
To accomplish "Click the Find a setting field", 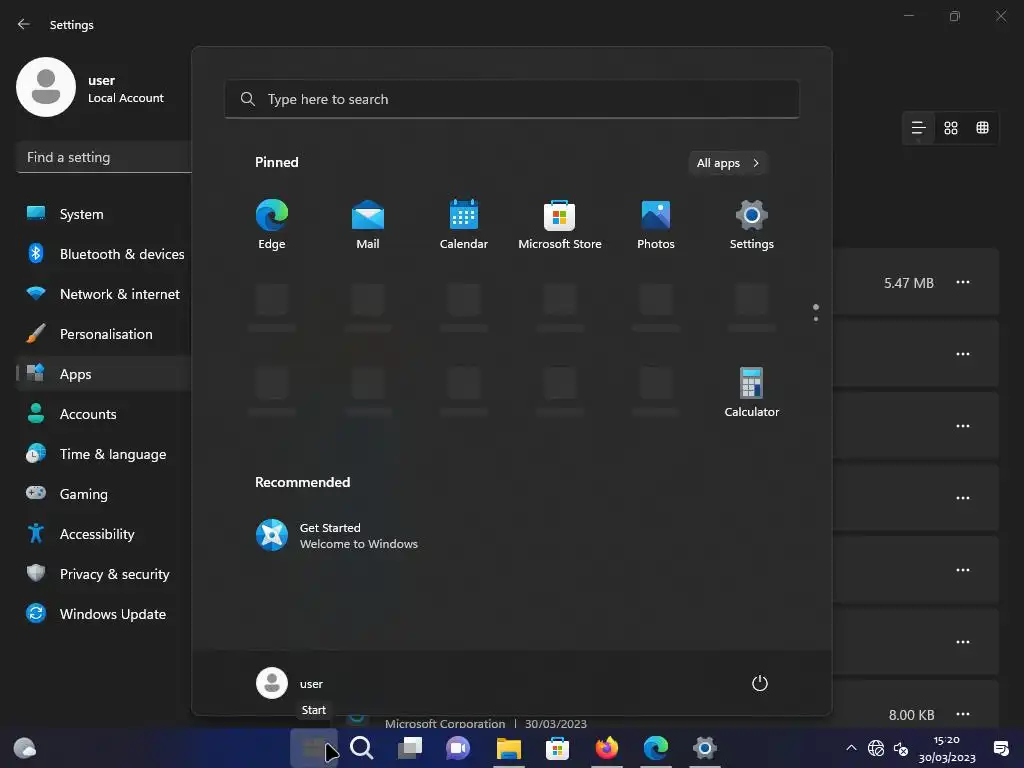I will click(104, 157).
